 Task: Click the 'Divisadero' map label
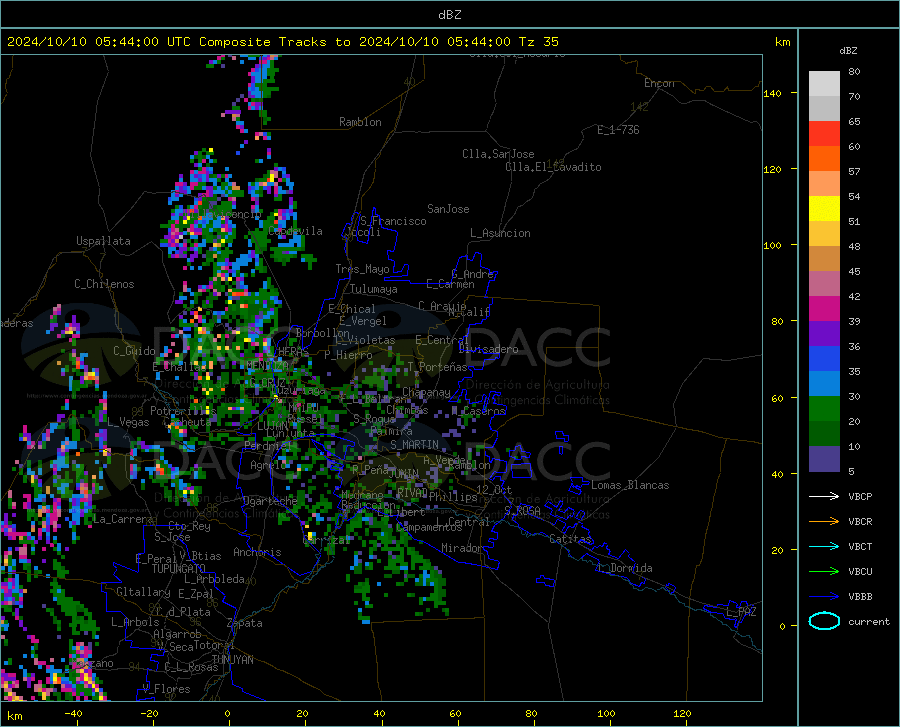488,349
